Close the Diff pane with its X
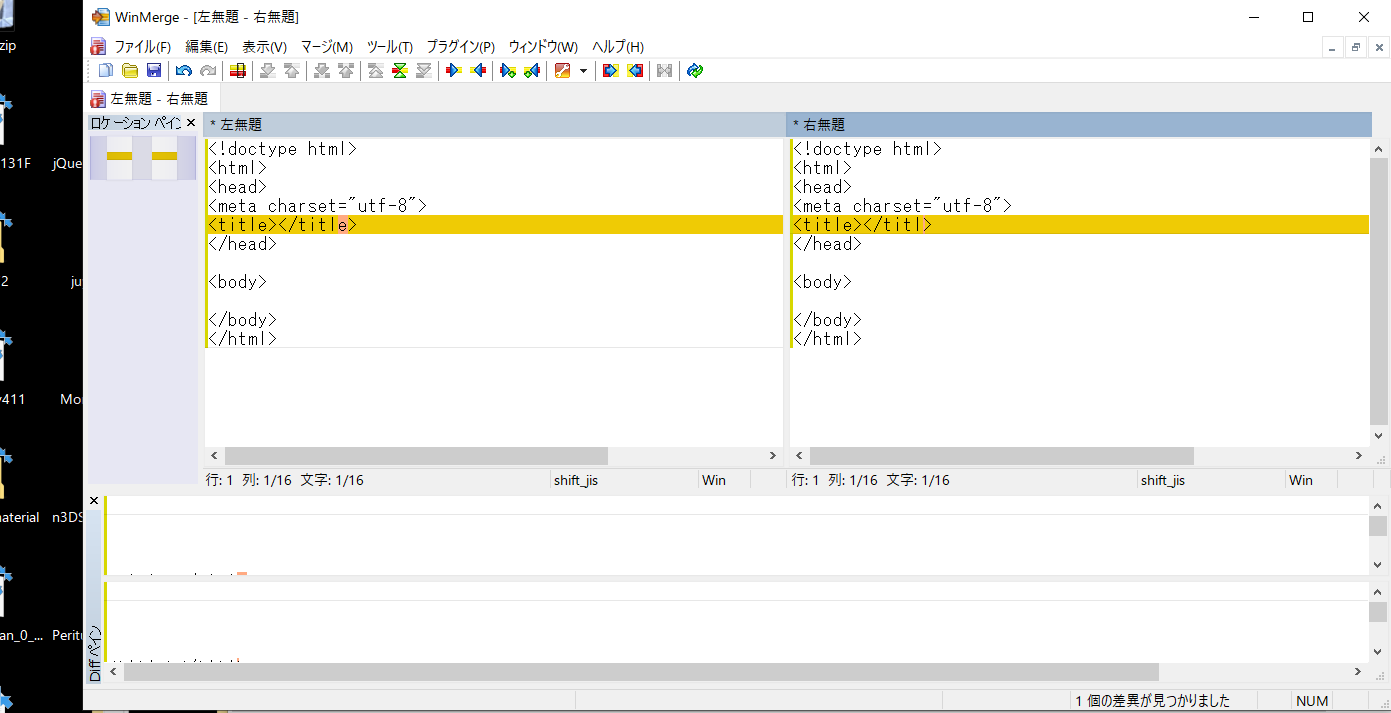The height and width of the screenshot is (713, 1391). point(94,500)
